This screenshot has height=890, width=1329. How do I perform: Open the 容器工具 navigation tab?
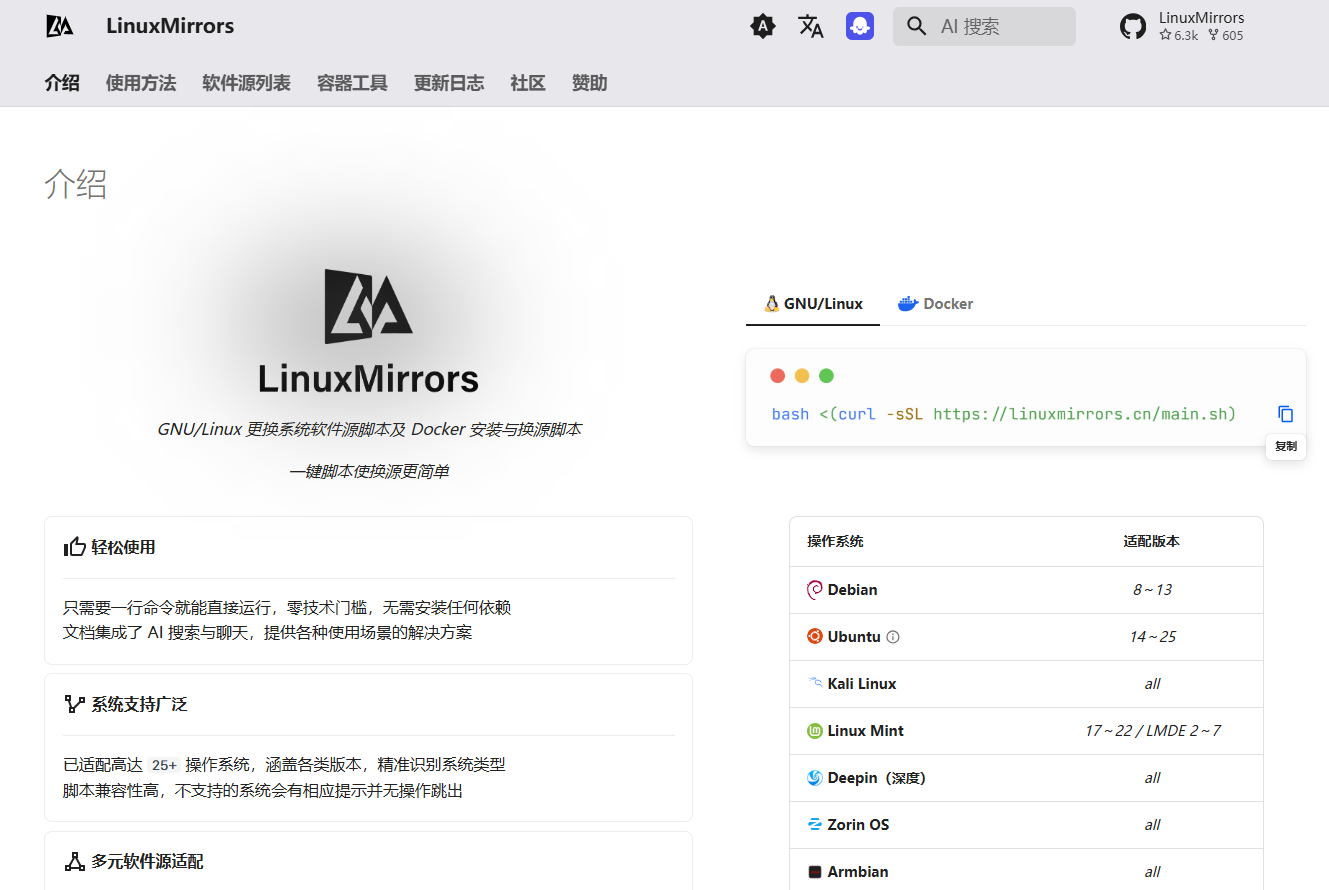[352, 83]
